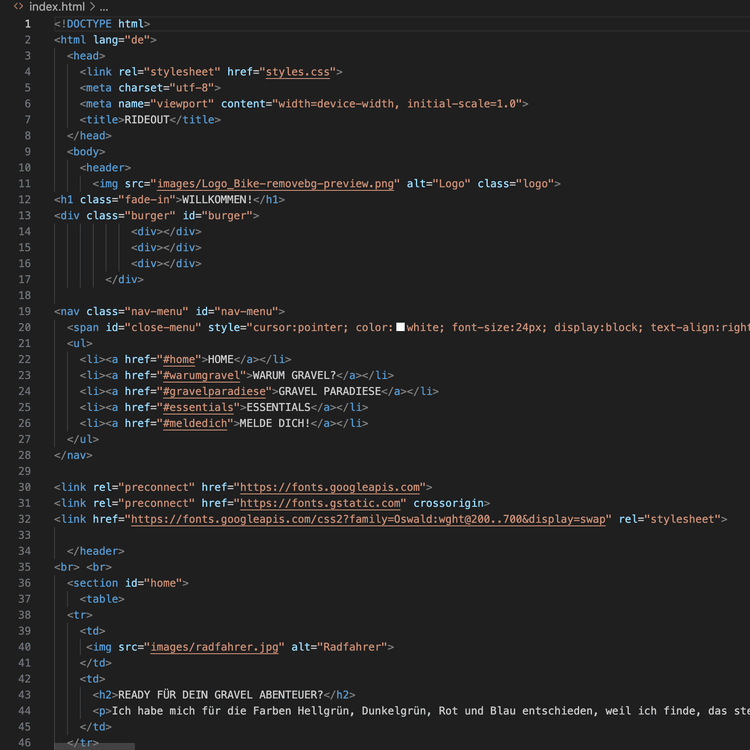
Task: Follow the Oswald font css2 stylesheet URL
Action: [x=368, y=519]
